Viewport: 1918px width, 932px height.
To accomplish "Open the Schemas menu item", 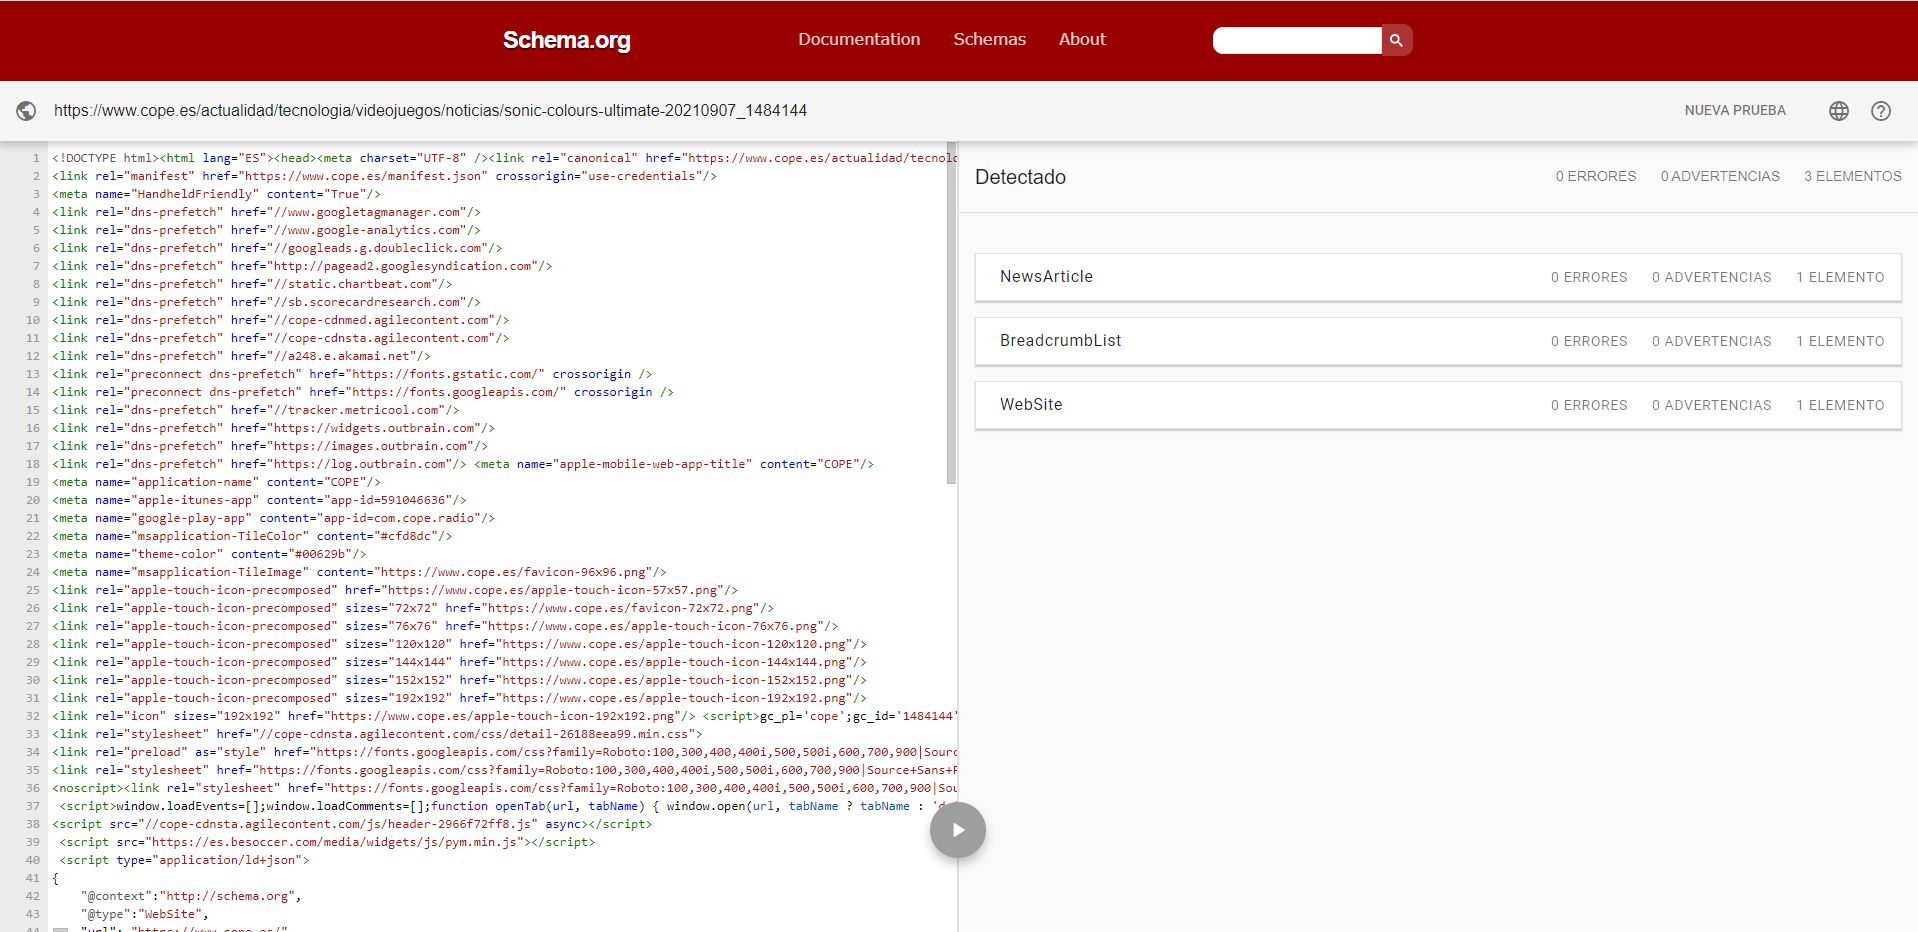I will click(989, 39).
